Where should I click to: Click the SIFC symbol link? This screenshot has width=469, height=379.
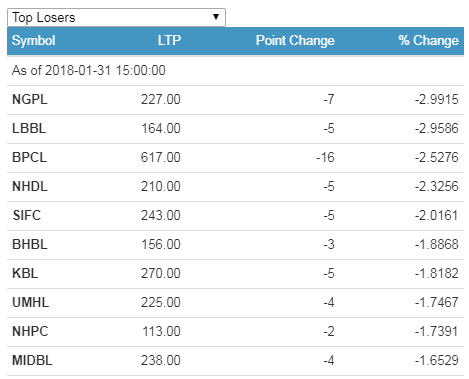point(27,215)
